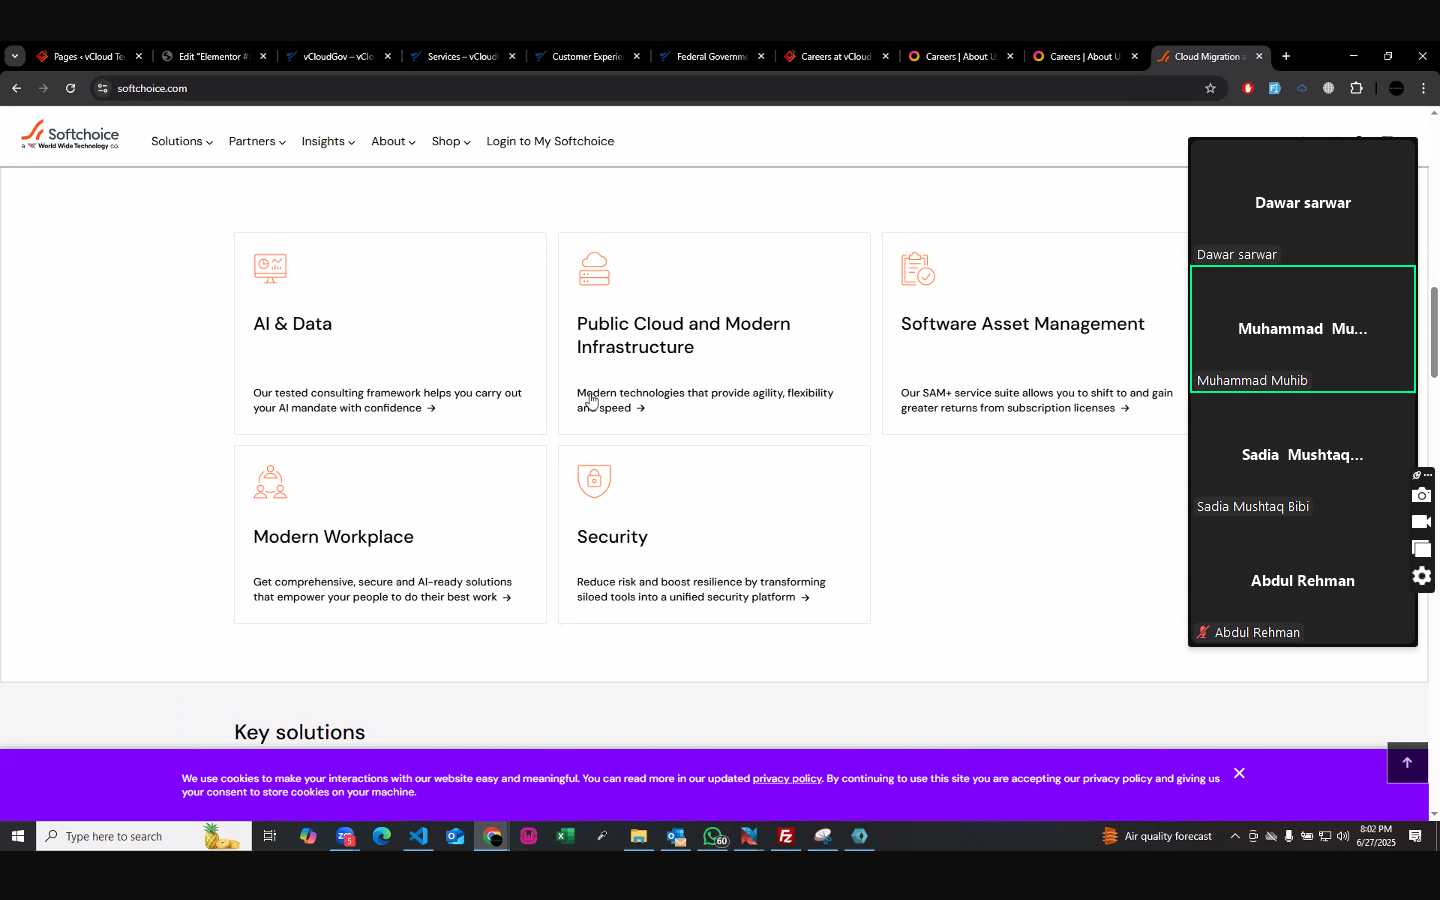
Task: Open WhatsApp from the taskbar
Action: 713,836
